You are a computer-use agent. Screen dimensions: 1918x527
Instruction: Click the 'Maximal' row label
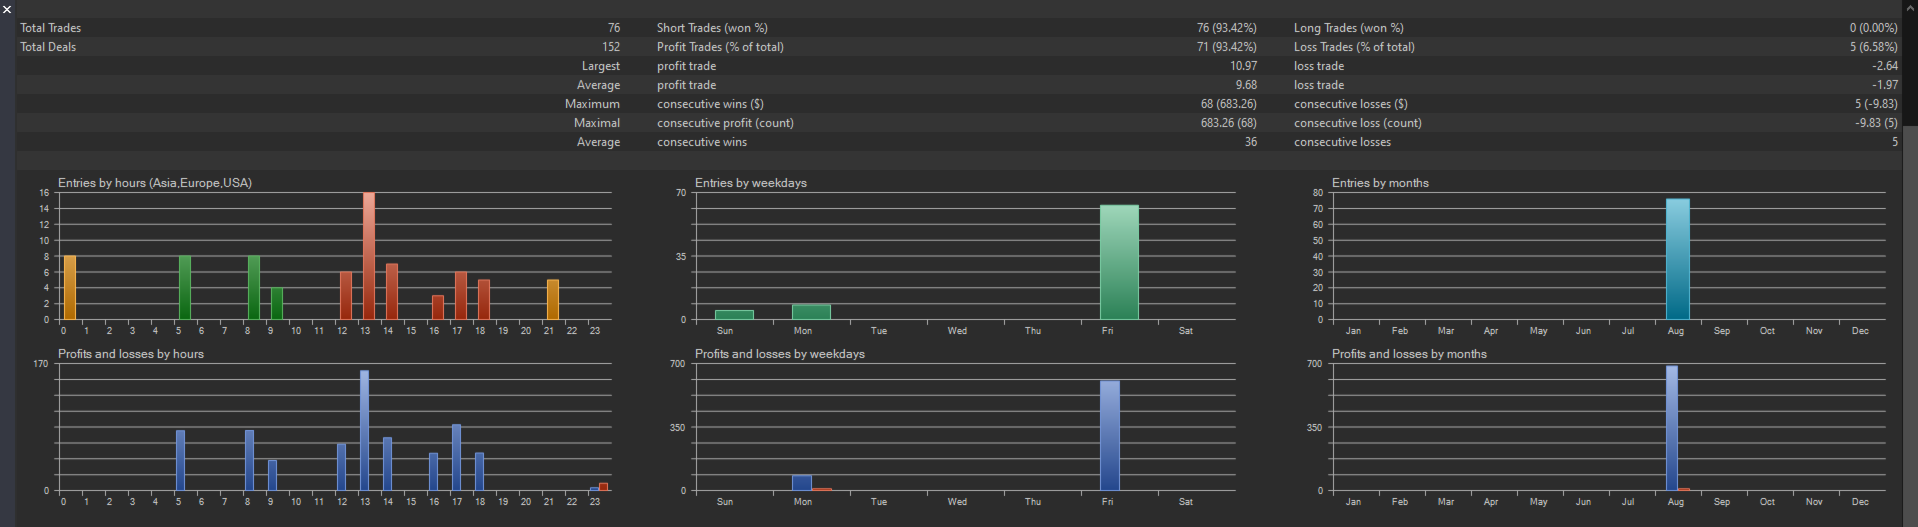pyautogui.click(x=597, y=123)
